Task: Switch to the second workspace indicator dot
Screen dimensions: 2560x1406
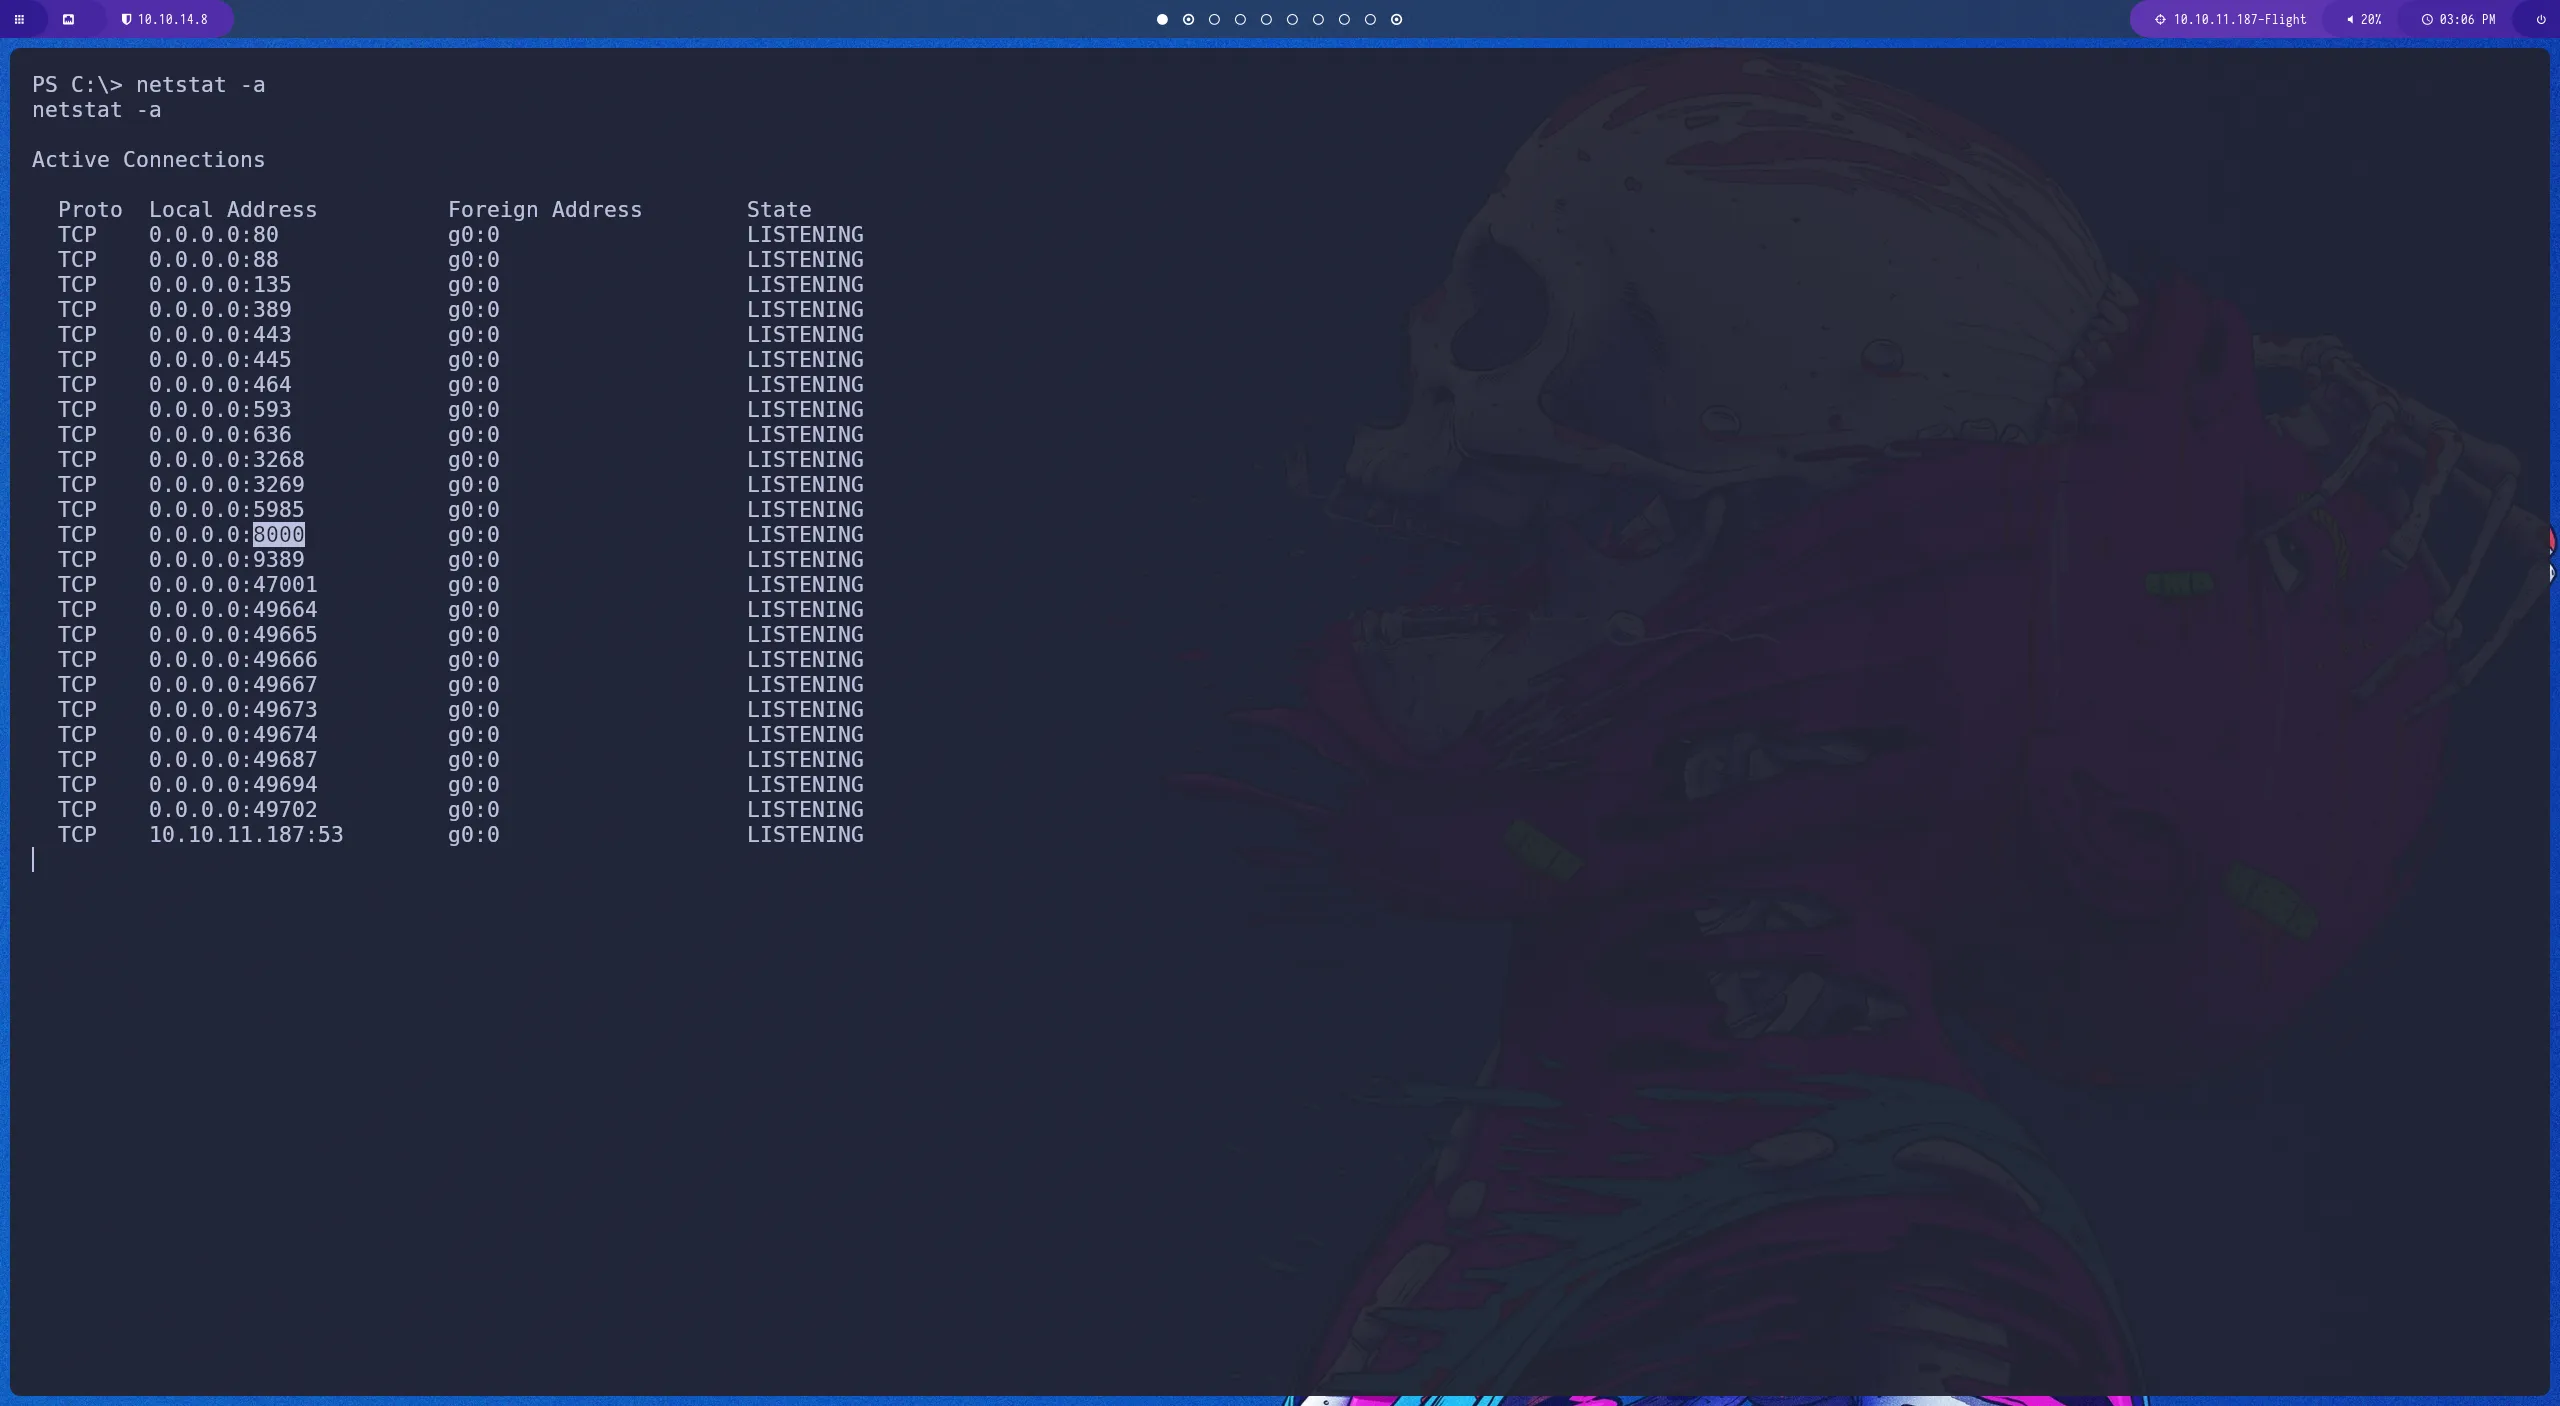Action: pos(1188,19)
